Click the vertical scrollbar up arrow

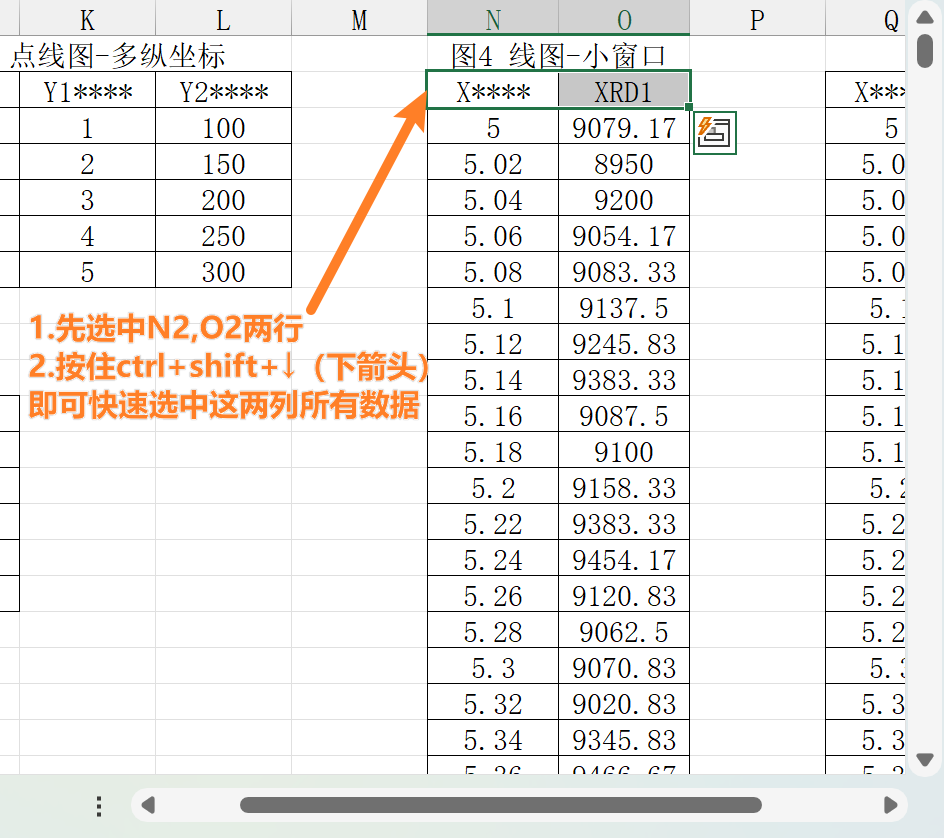(925, 17)
